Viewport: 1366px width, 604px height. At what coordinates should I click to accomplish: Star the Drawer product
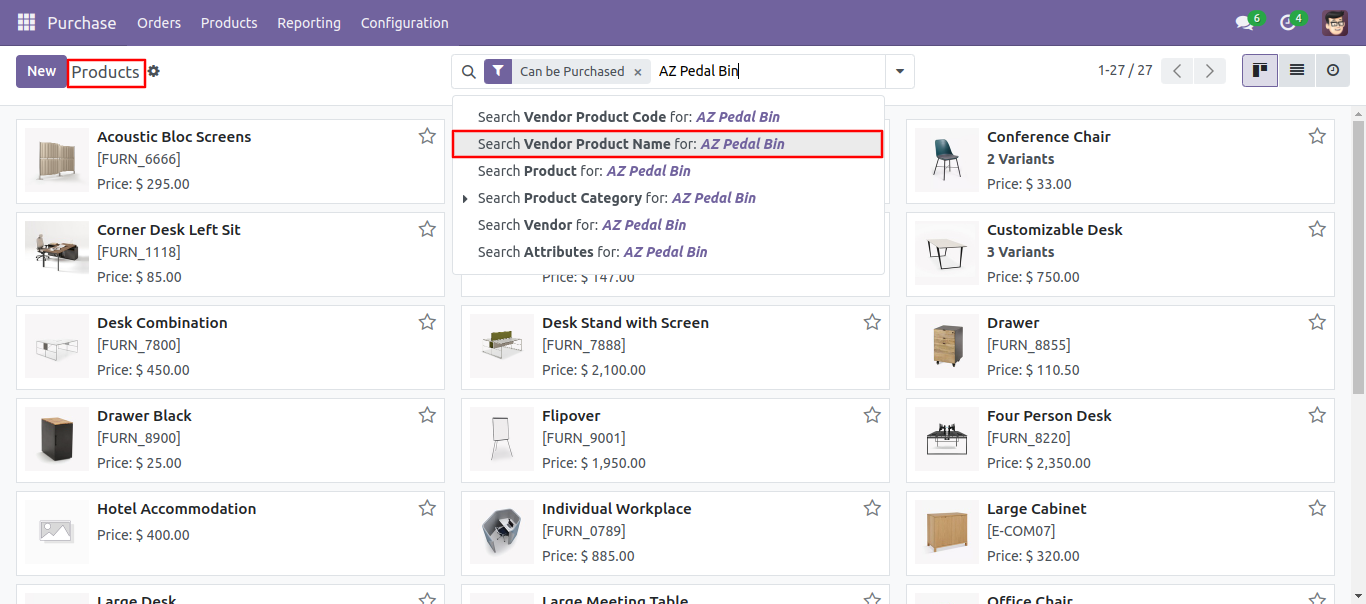pos(1317,322)
